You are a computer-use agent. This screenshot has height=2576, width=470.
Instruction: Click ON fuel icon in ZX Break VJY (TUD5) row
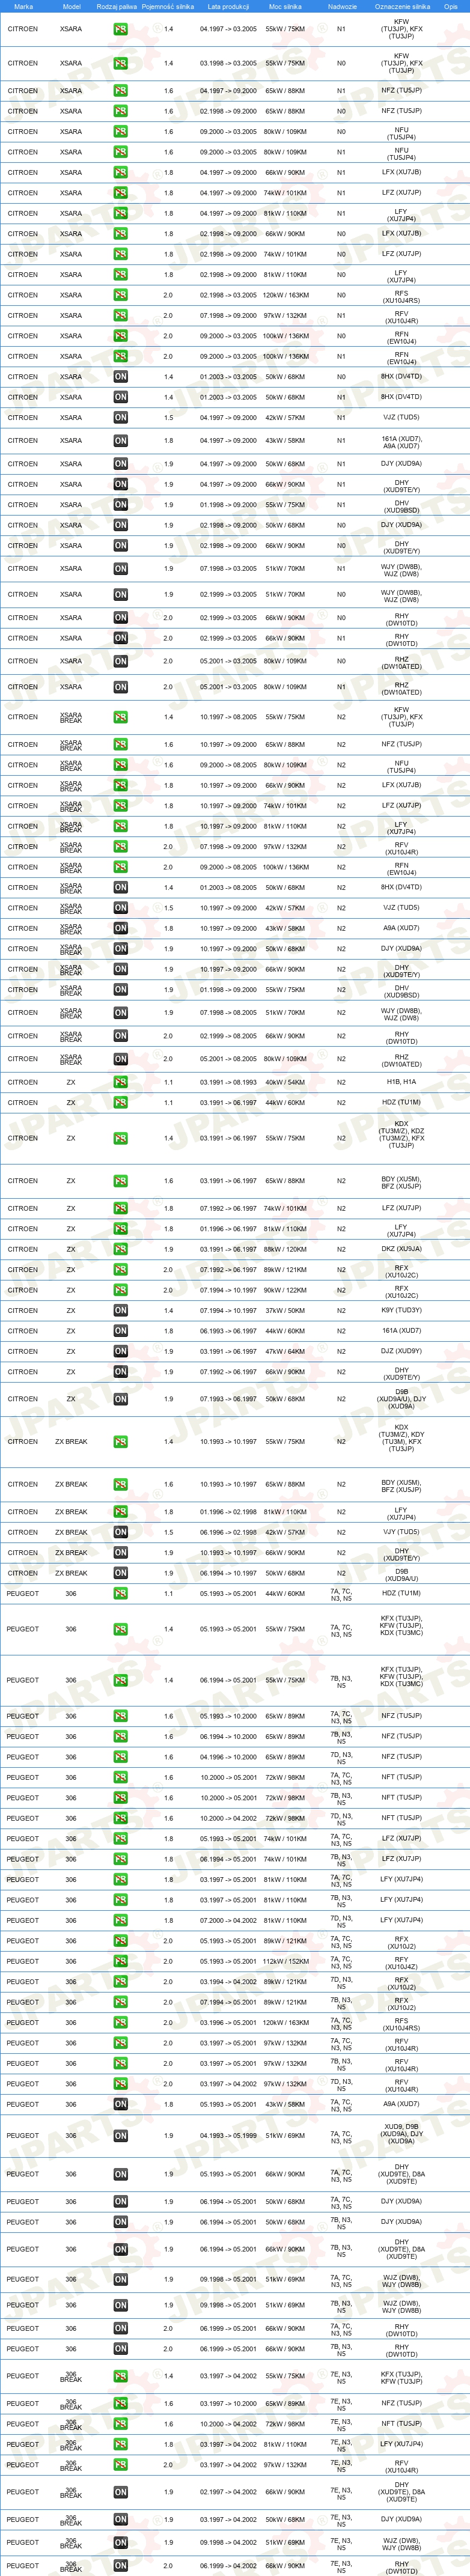tap(120, 1532)
